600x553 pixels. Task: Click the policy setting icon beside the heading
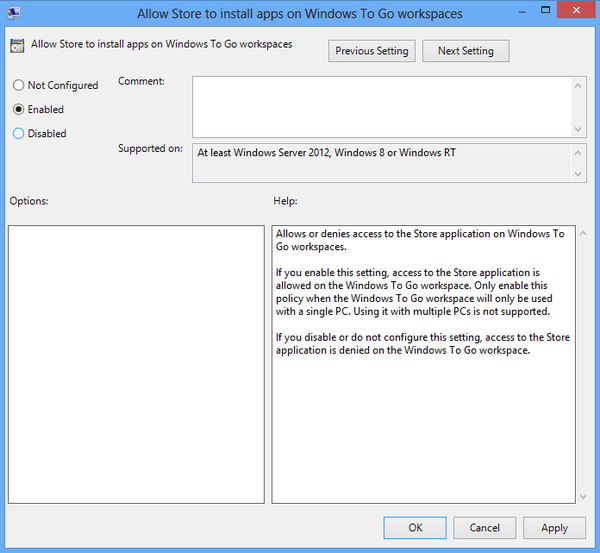17,46
